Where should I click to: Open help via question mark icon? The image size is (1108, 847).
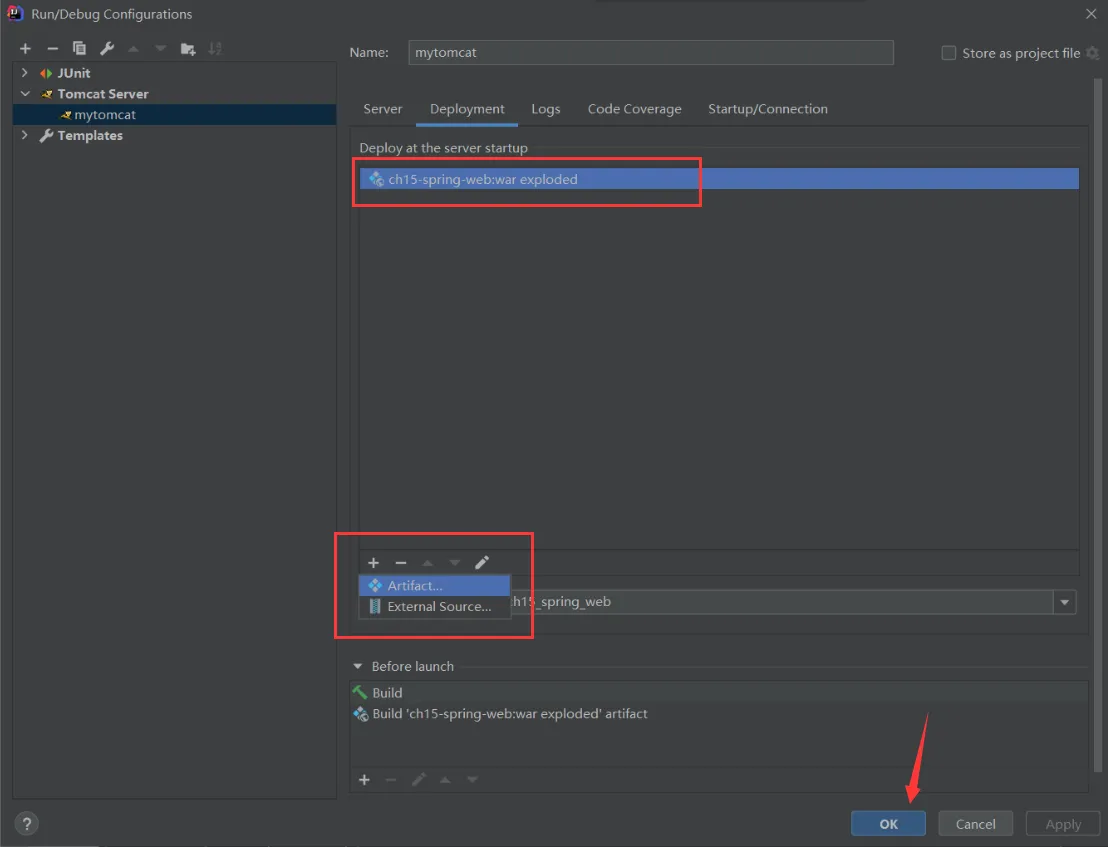coord(28,824)
